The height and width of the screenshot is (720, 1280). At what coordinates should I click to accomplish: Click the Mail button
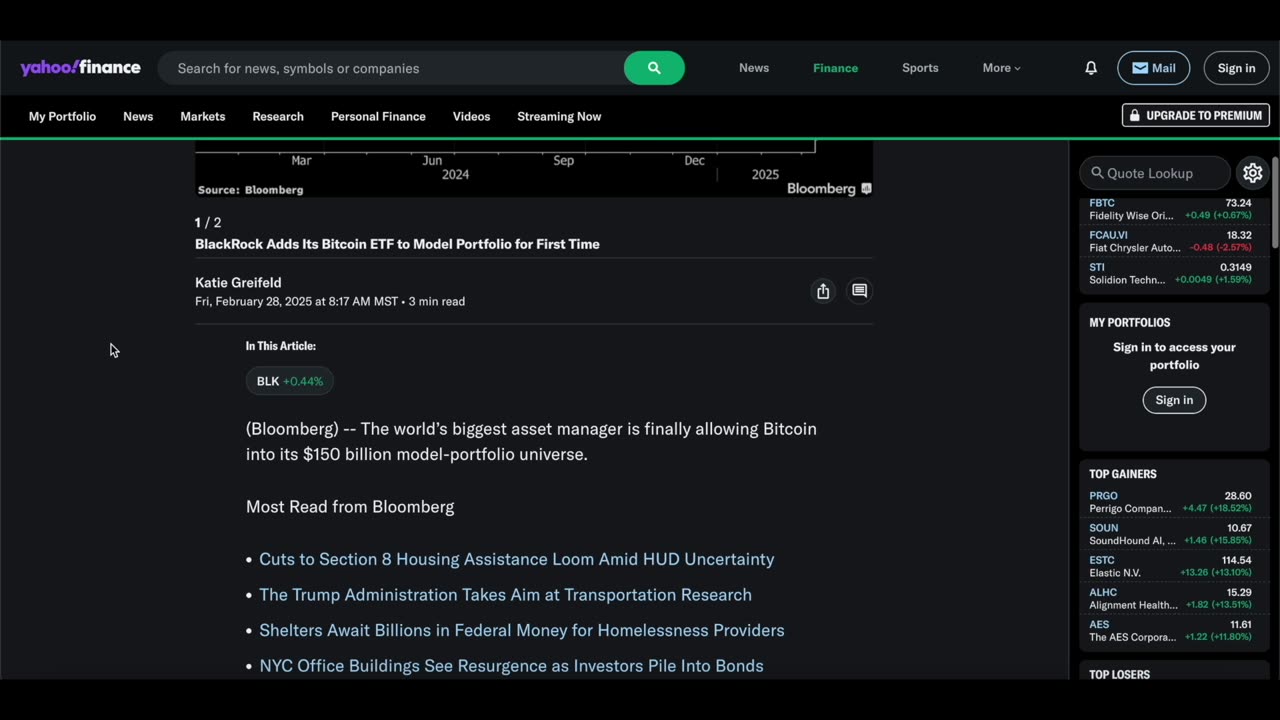click(x=1153, y=68)
